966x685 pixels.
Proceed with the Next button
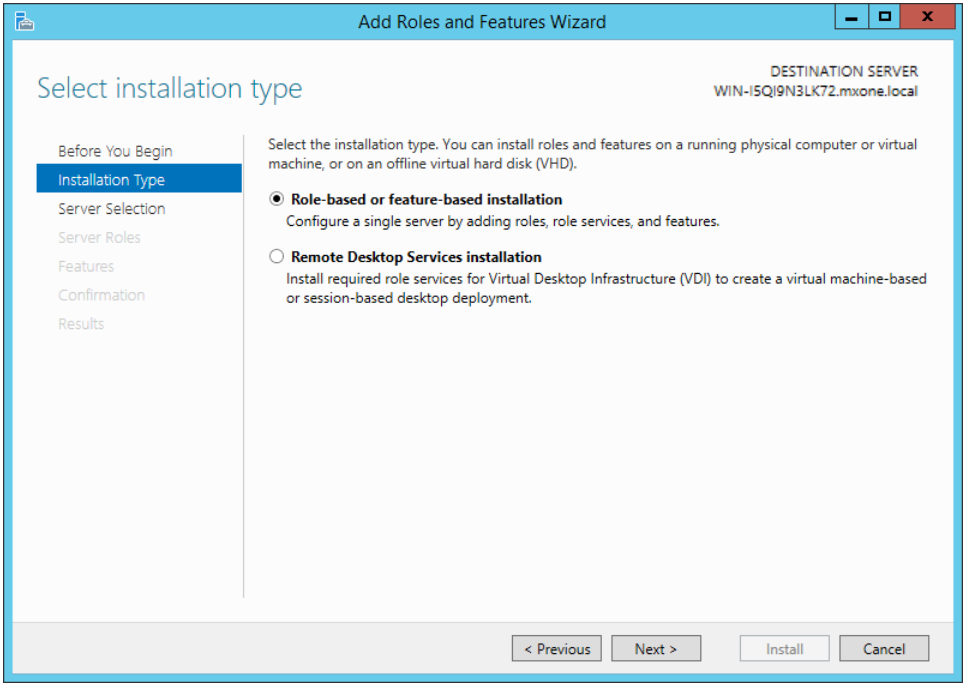click(x=656, y=649)
